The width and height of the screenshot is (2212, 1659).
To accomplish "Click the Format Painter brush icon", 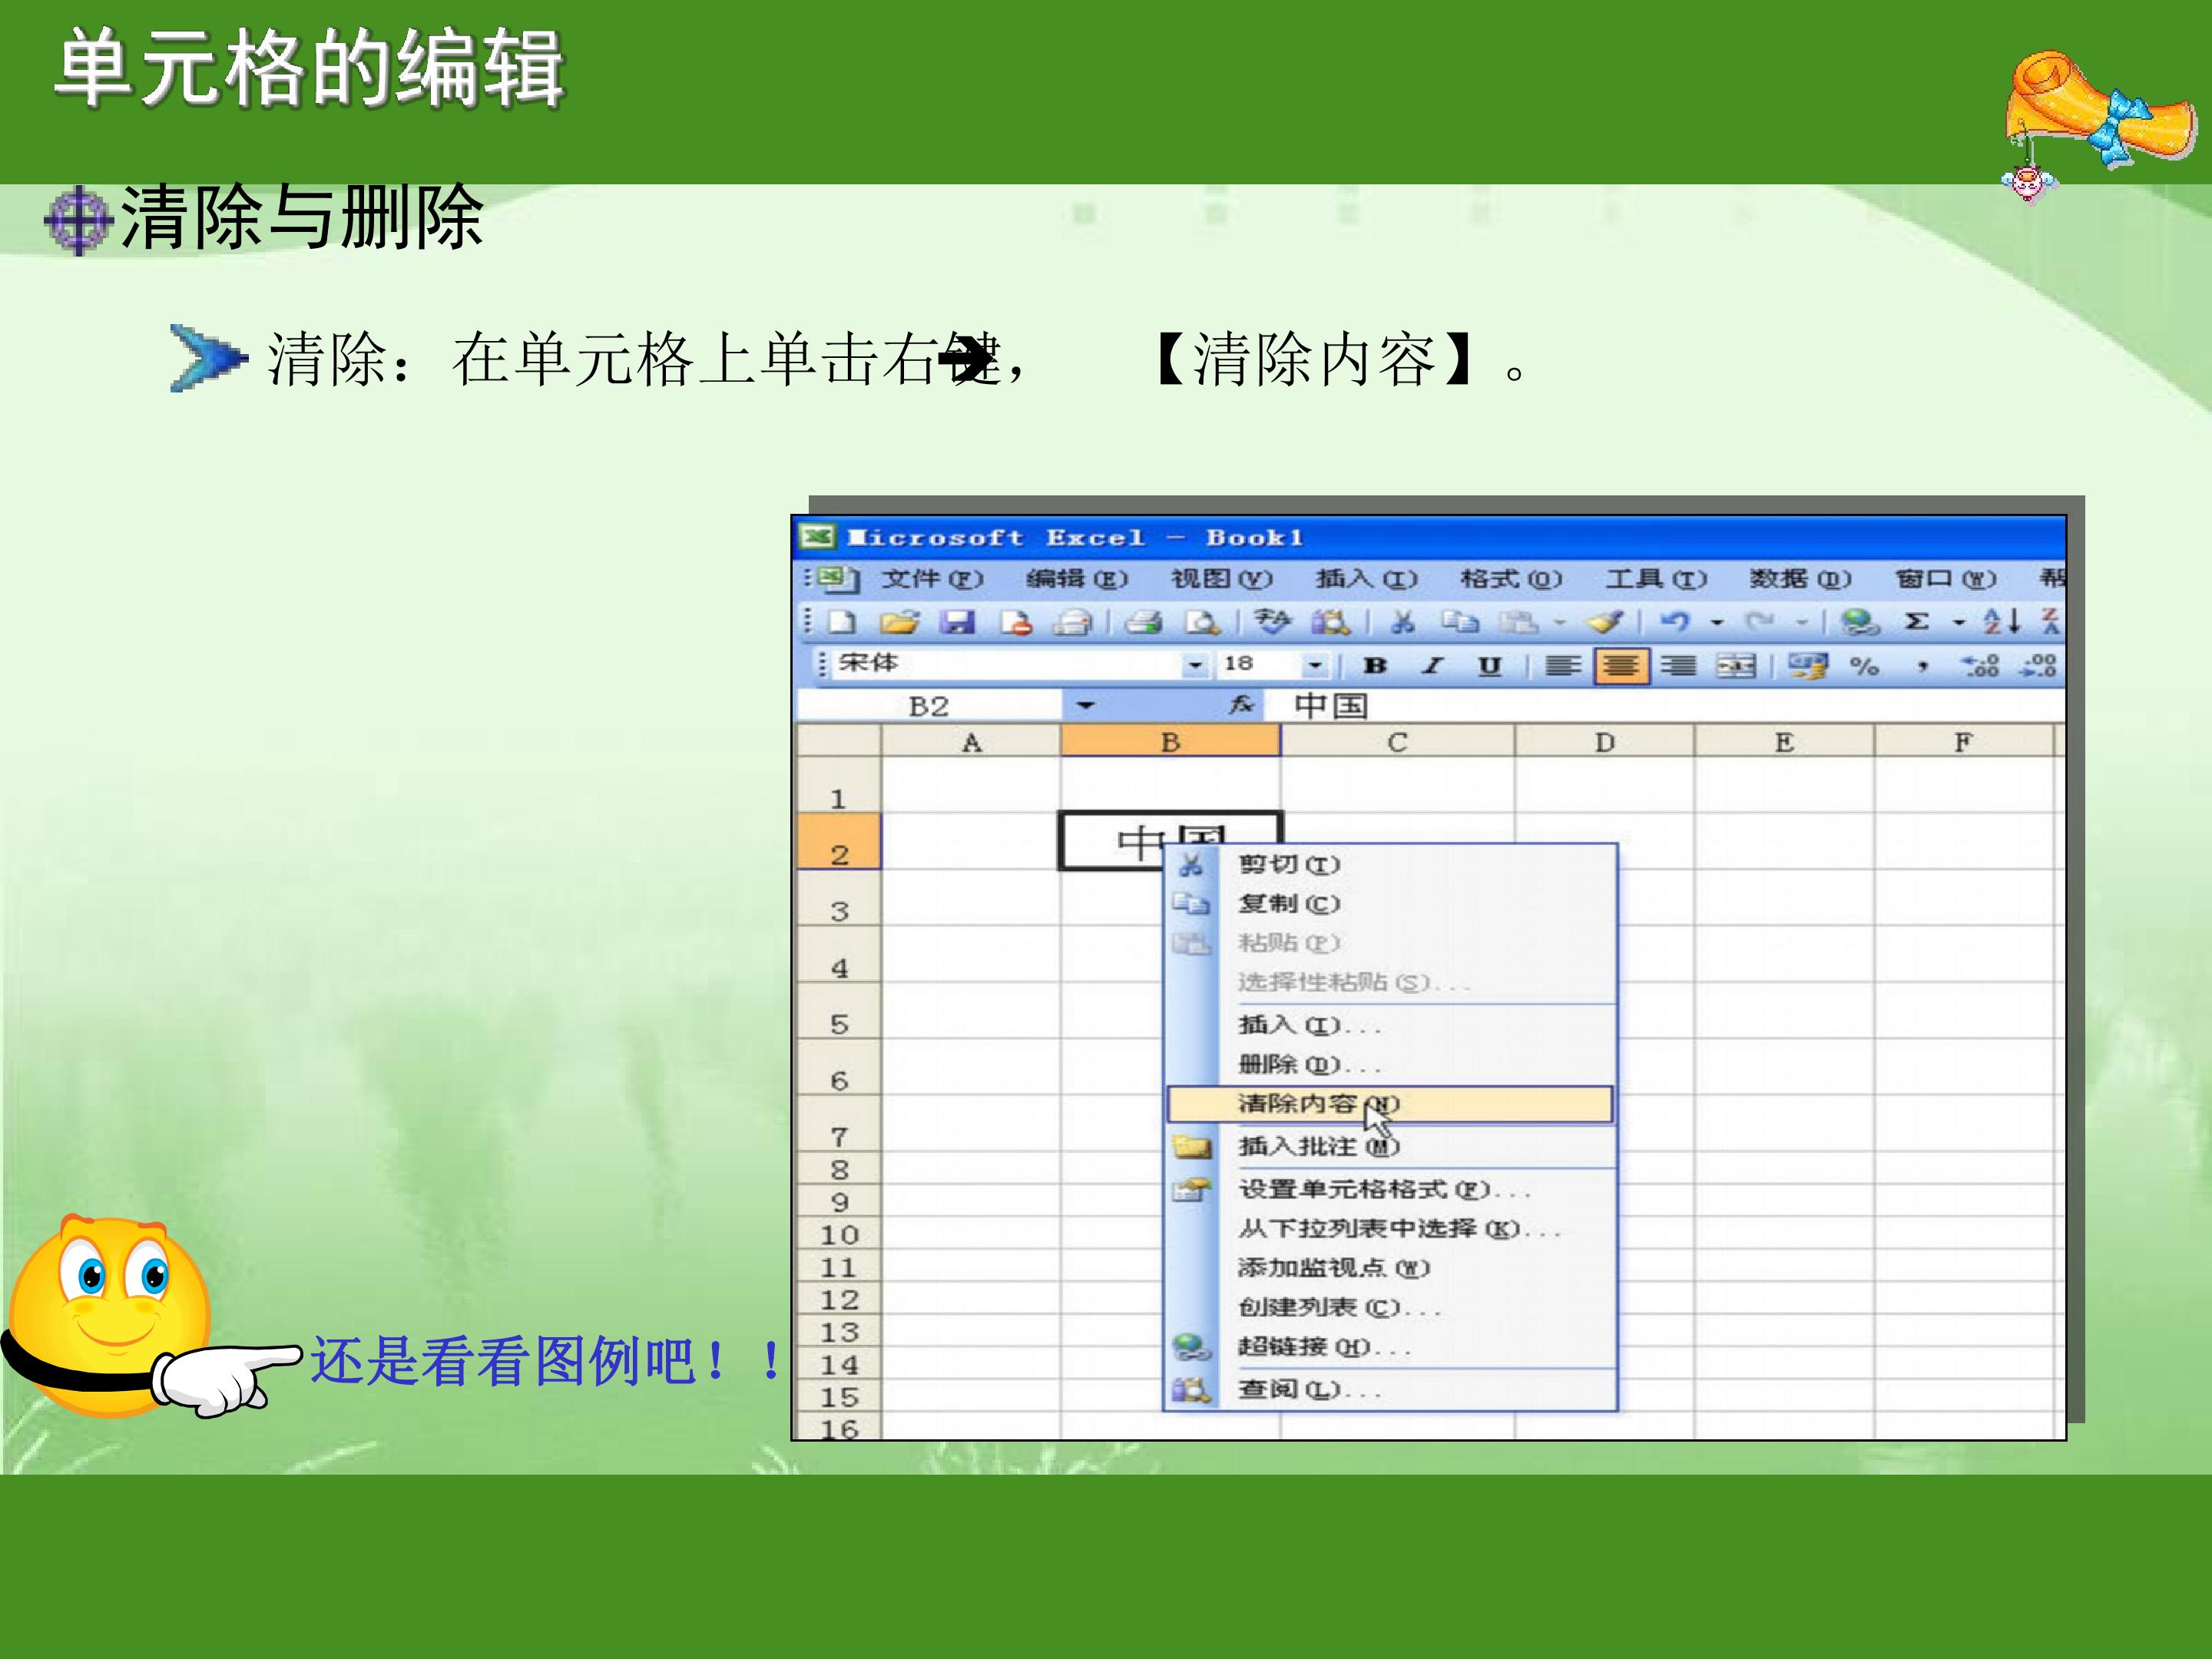I will pyautogui.click(x=1604, y=622).
